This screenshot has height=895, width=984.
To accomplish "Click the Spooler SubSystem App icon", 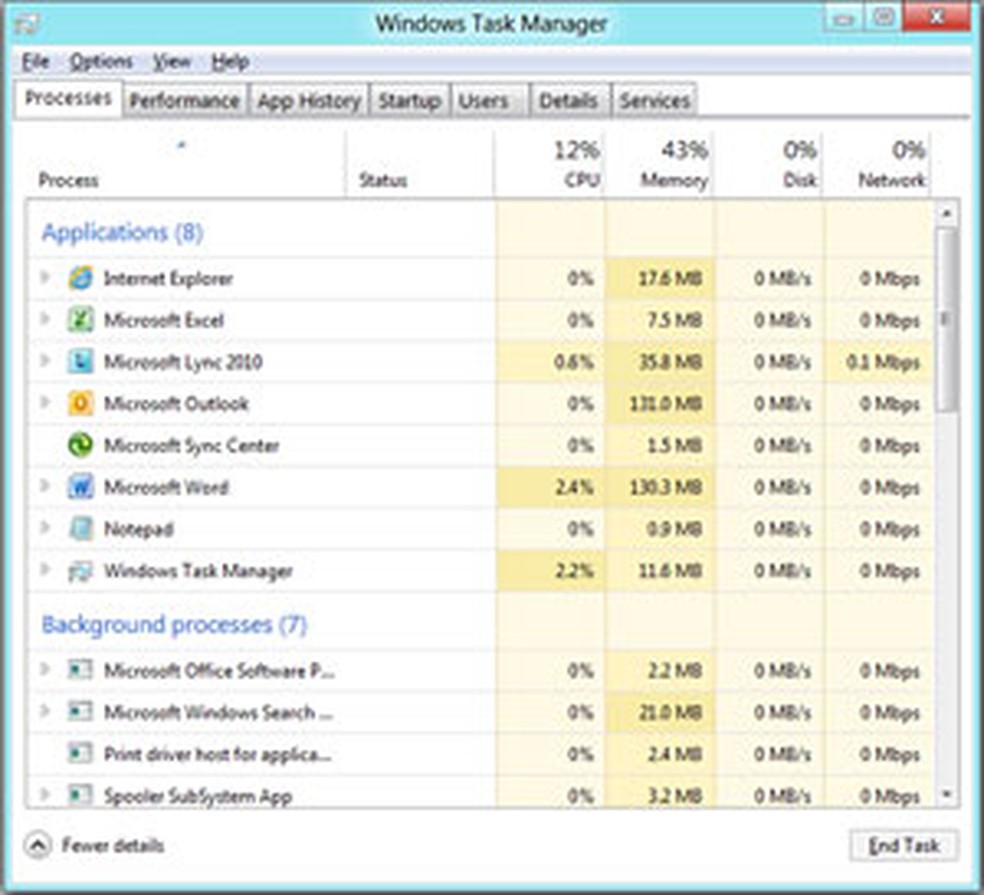I will (x=80, y=796).
